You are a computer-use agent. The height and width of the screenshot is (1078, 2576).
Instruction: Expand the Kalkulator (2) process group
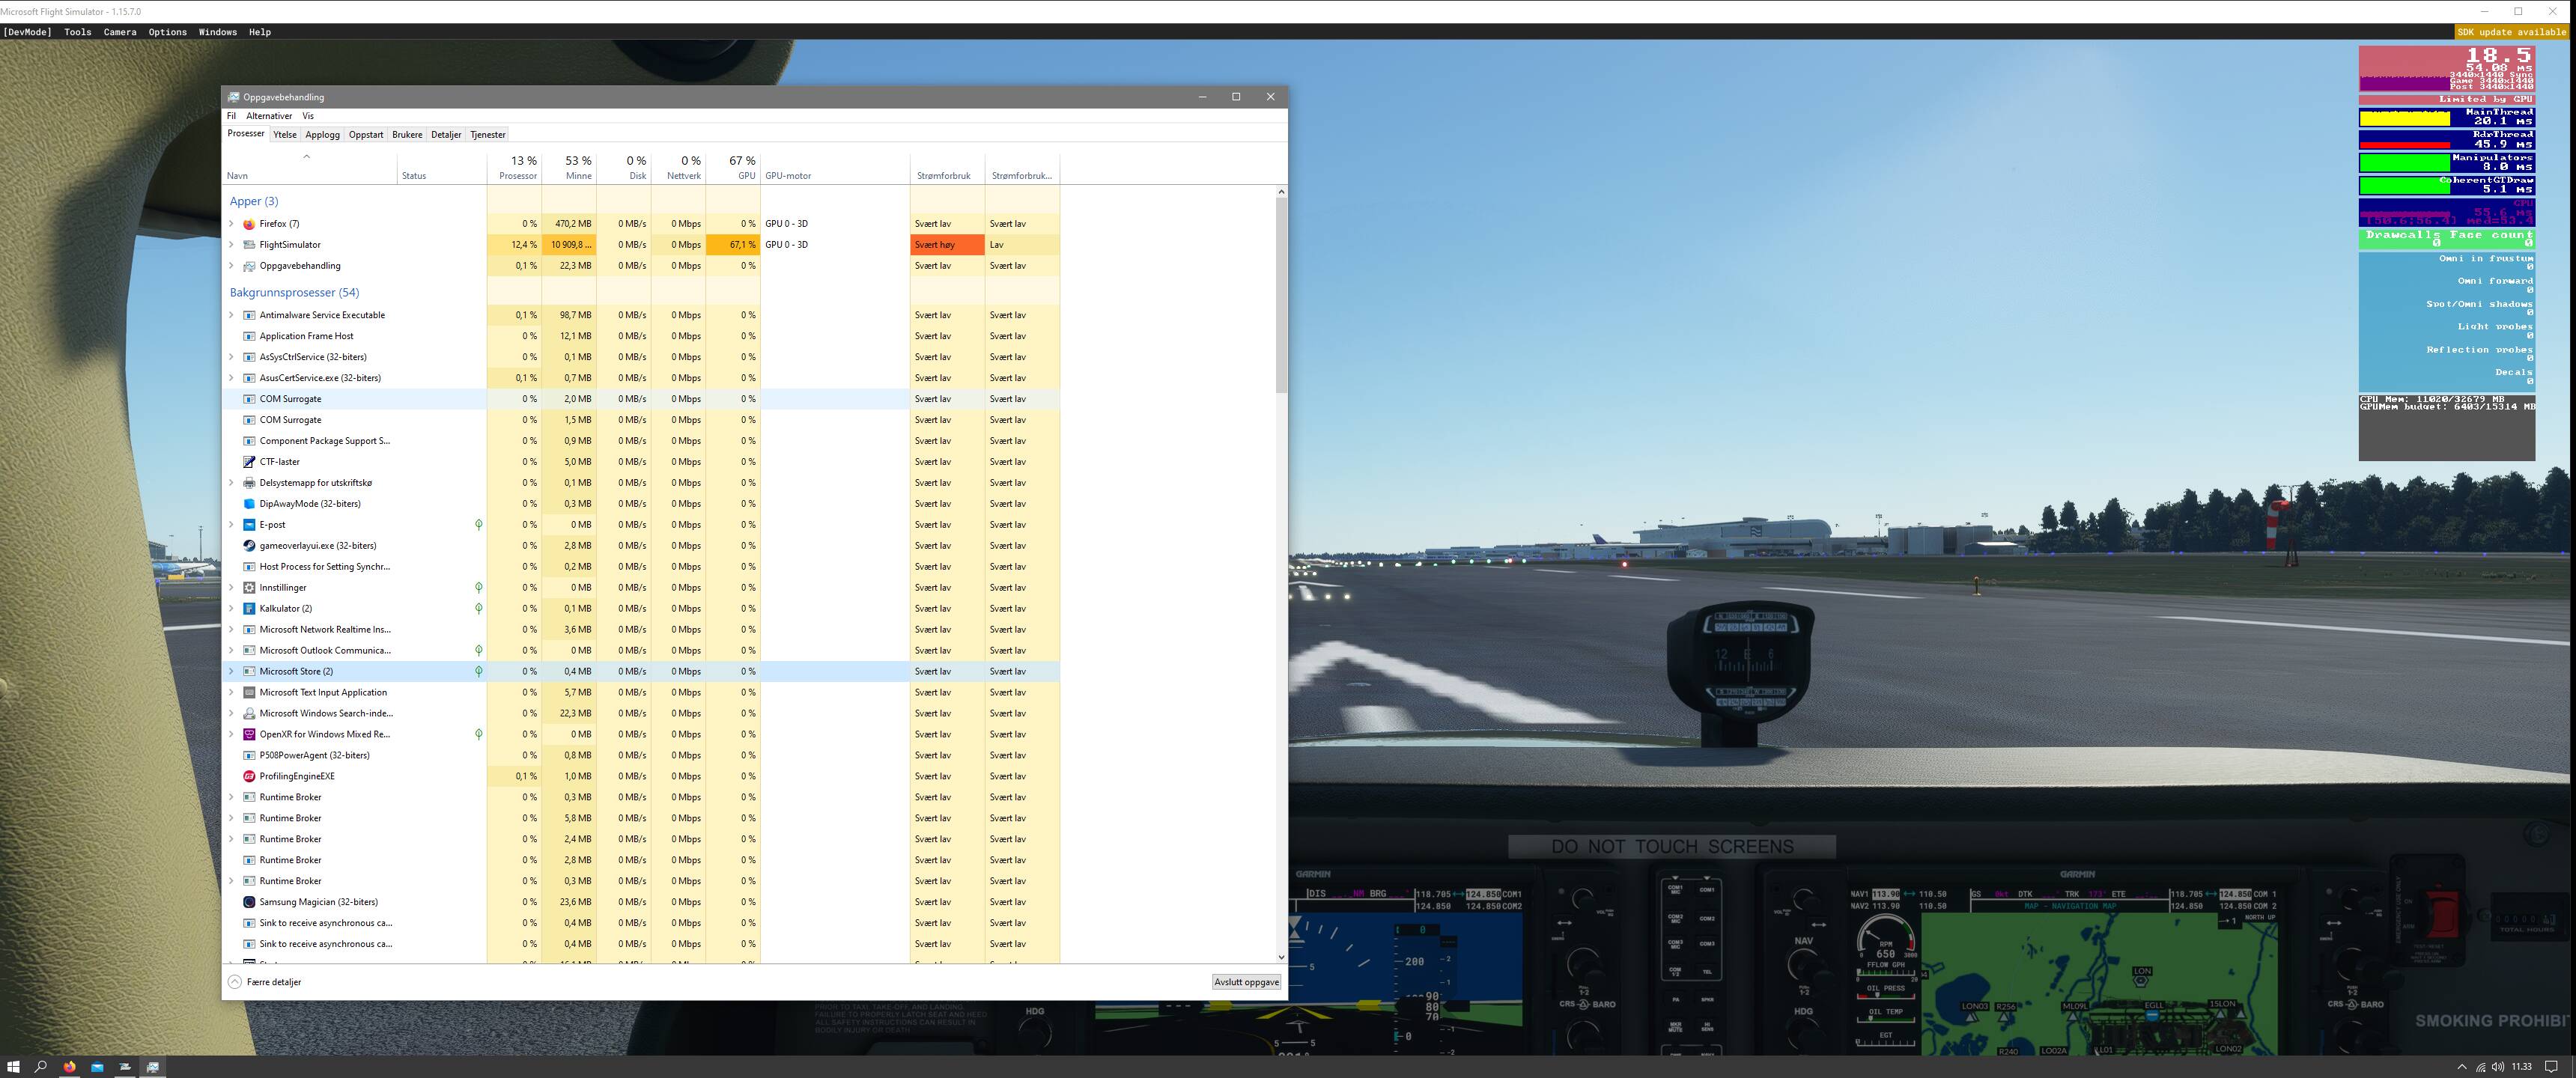232,608
